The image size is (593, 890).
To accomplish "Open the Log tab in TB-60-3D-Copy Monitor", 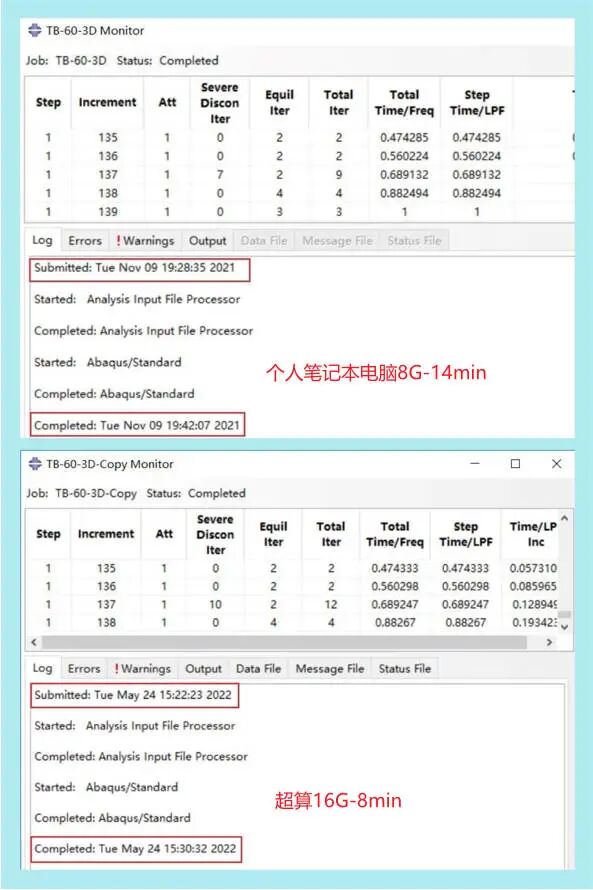I will click(x=42, y=668).
